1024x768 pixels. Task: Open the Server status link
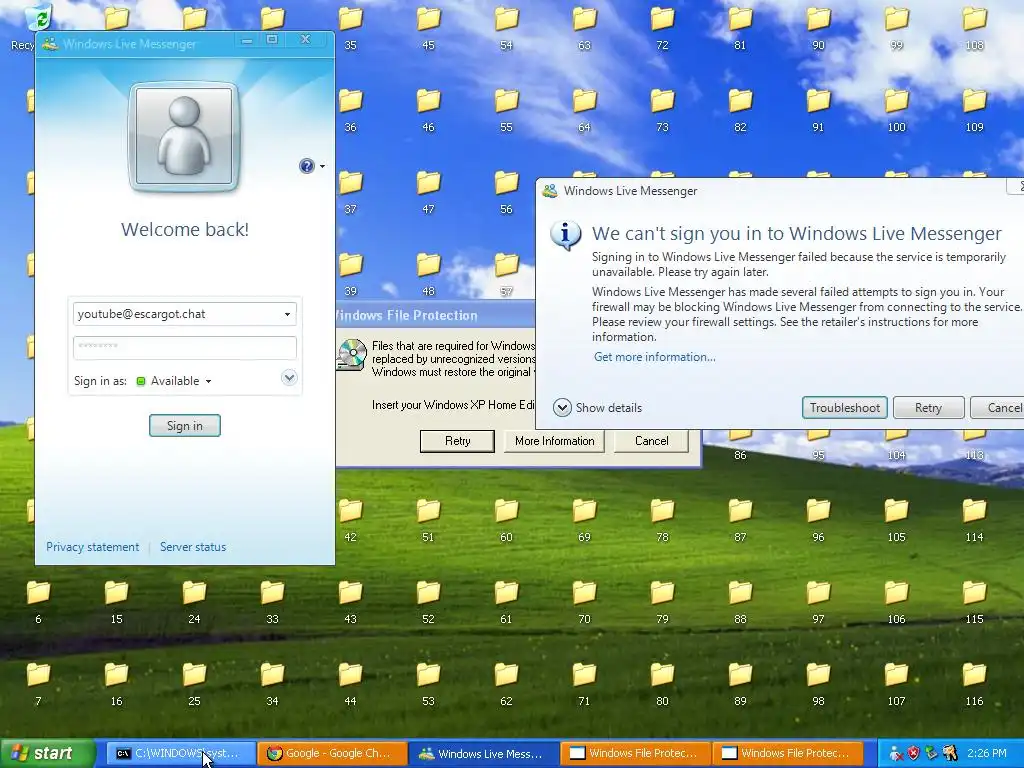(193, 547)
